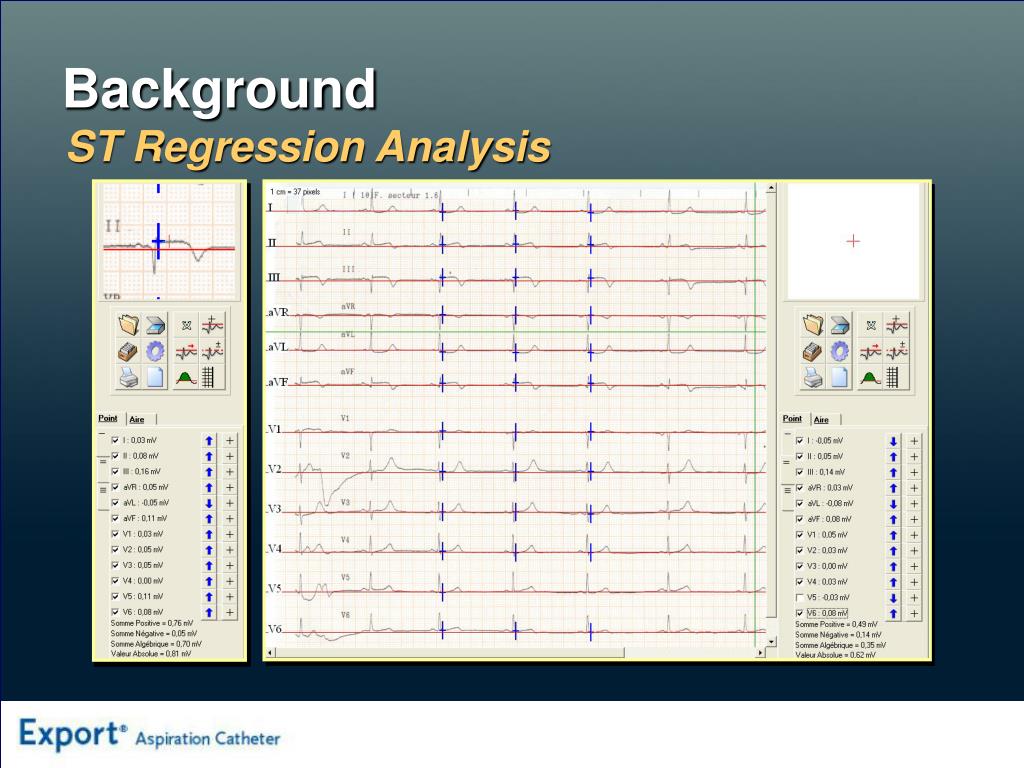Click plus button beside 'V4 : 0,00 mV'

point(230,581)
